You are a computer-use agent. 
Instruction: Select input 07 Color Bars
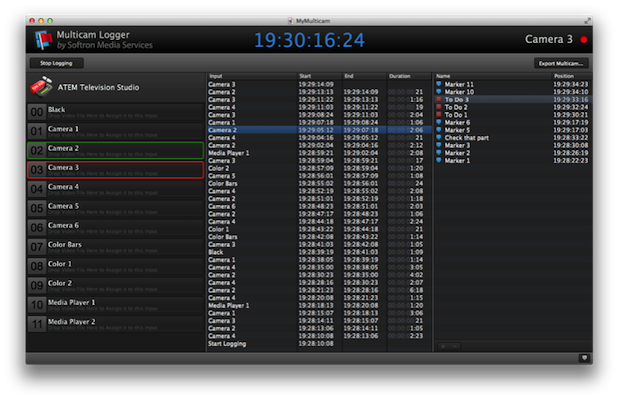pos(115,247)
